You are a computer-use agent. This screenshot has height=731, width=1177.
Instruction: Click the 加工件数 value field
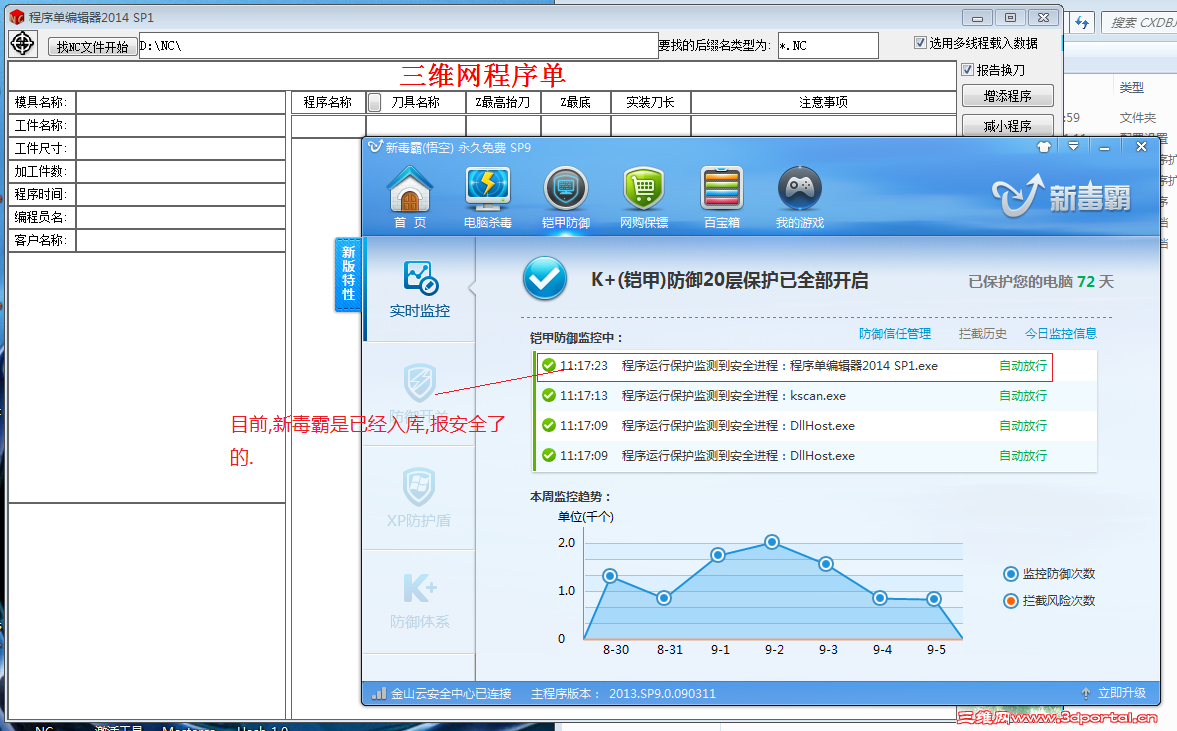[180, 171]
